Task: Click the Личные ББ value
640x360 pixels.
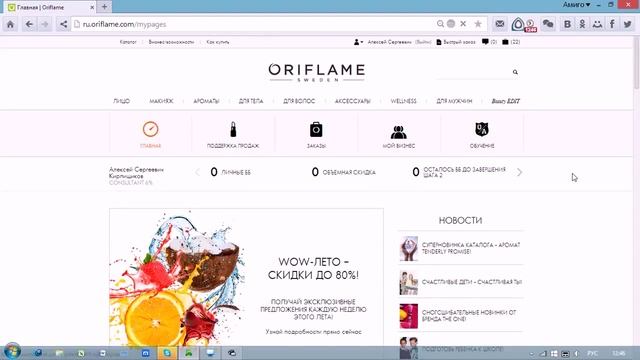Action: pos(214,172)
